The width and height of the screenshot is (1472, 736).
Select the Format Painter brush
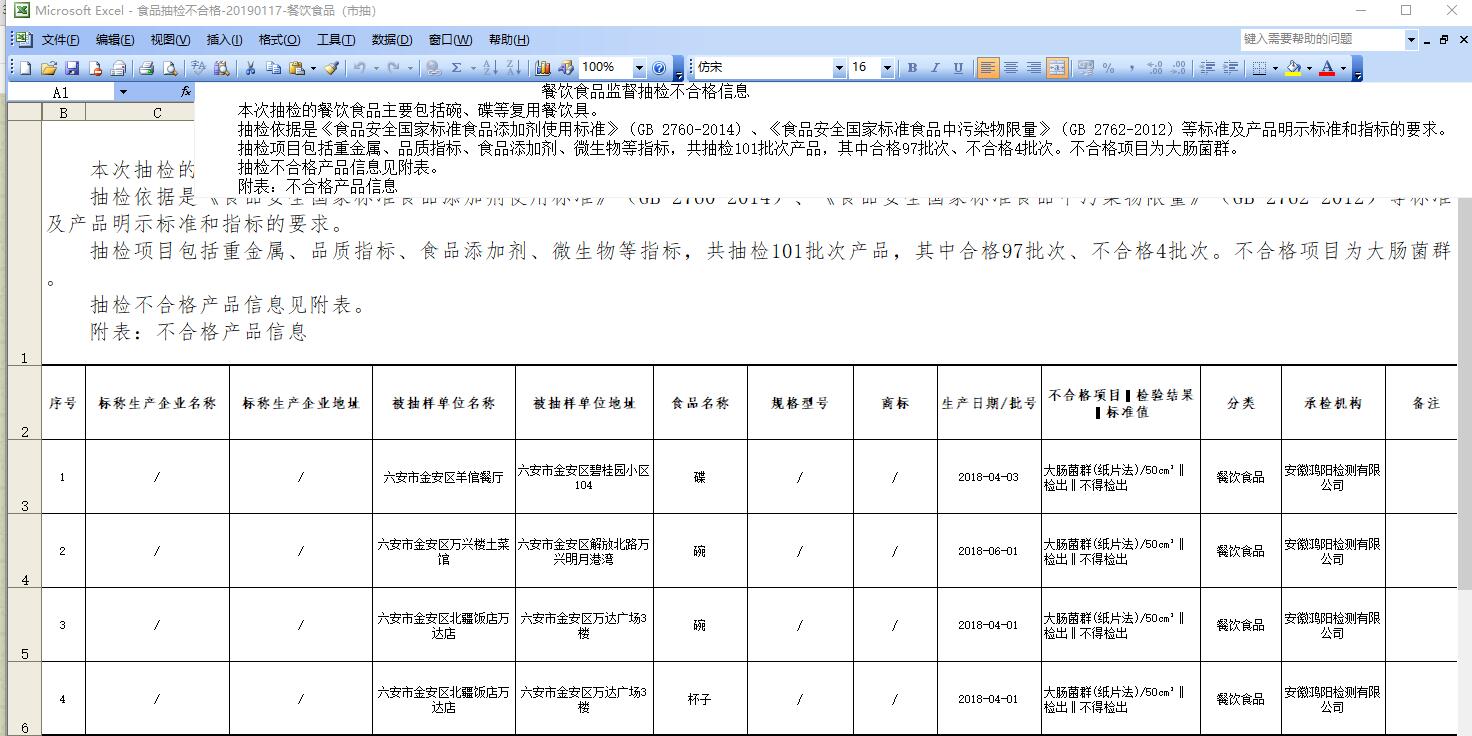point(332,68)
